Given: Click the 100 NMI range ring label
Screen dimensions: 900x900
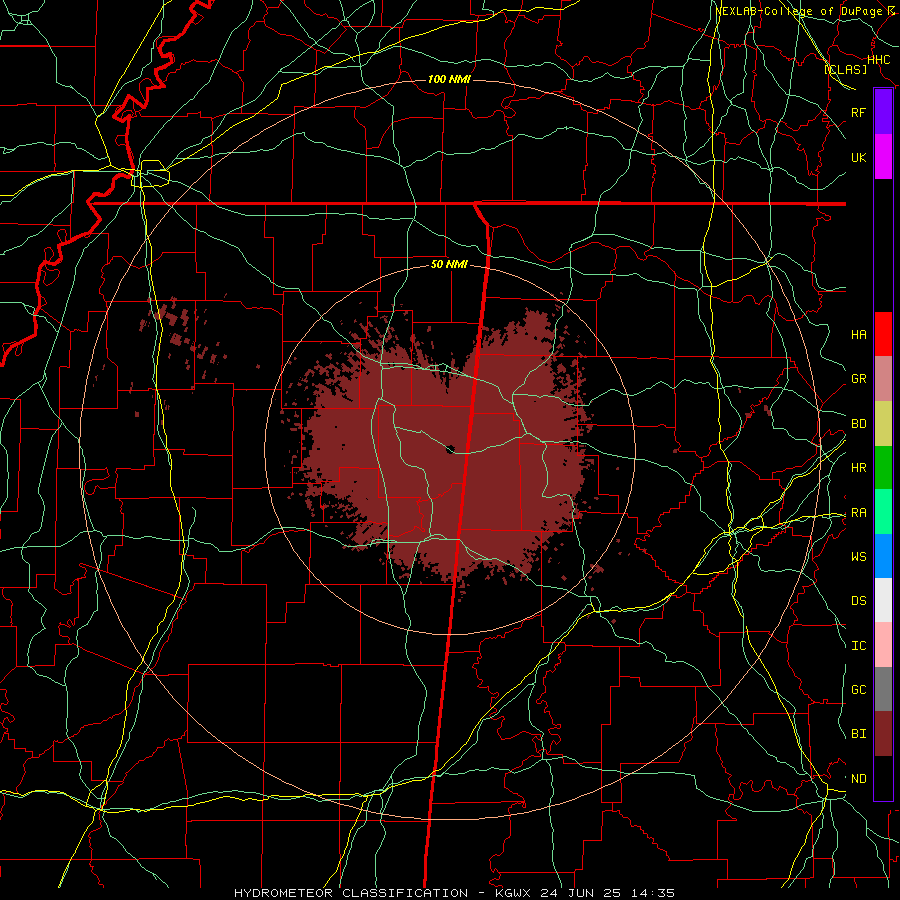Looking at the screenshot, I should coord(449,79).
